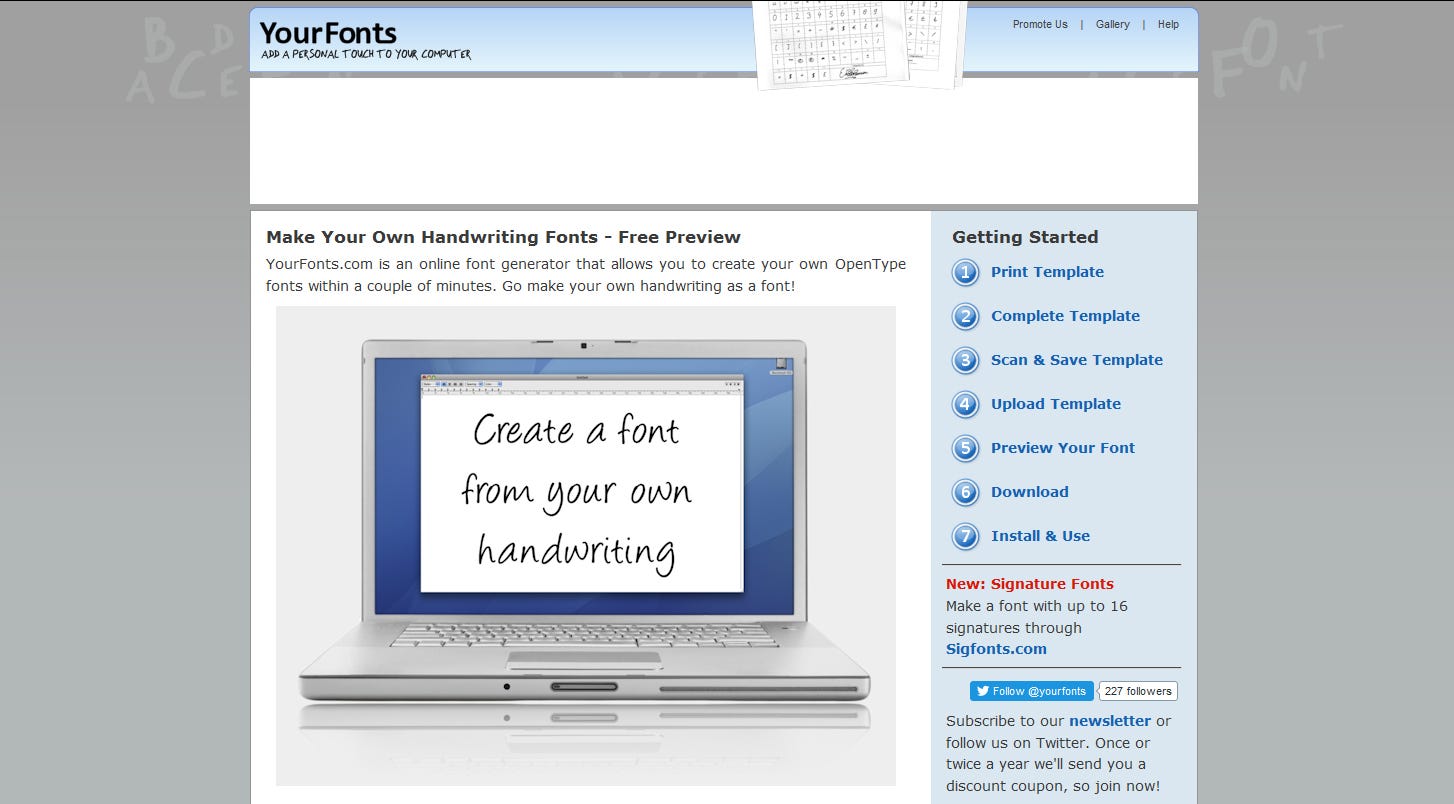Image resolution: width=1454 pixels, height=804 pixels.
Task: Open Preview Your Font step
Action: pyautogui.click(x=1063, y=448)
